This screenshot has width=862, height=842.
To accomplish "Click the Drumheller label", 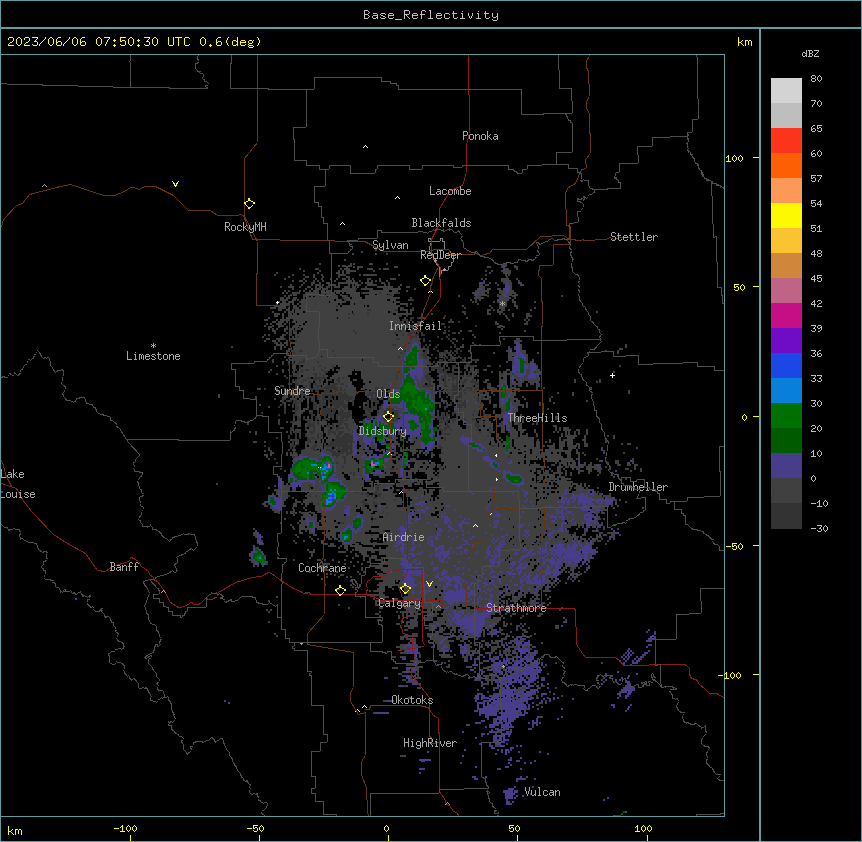I will coord(638,487).
